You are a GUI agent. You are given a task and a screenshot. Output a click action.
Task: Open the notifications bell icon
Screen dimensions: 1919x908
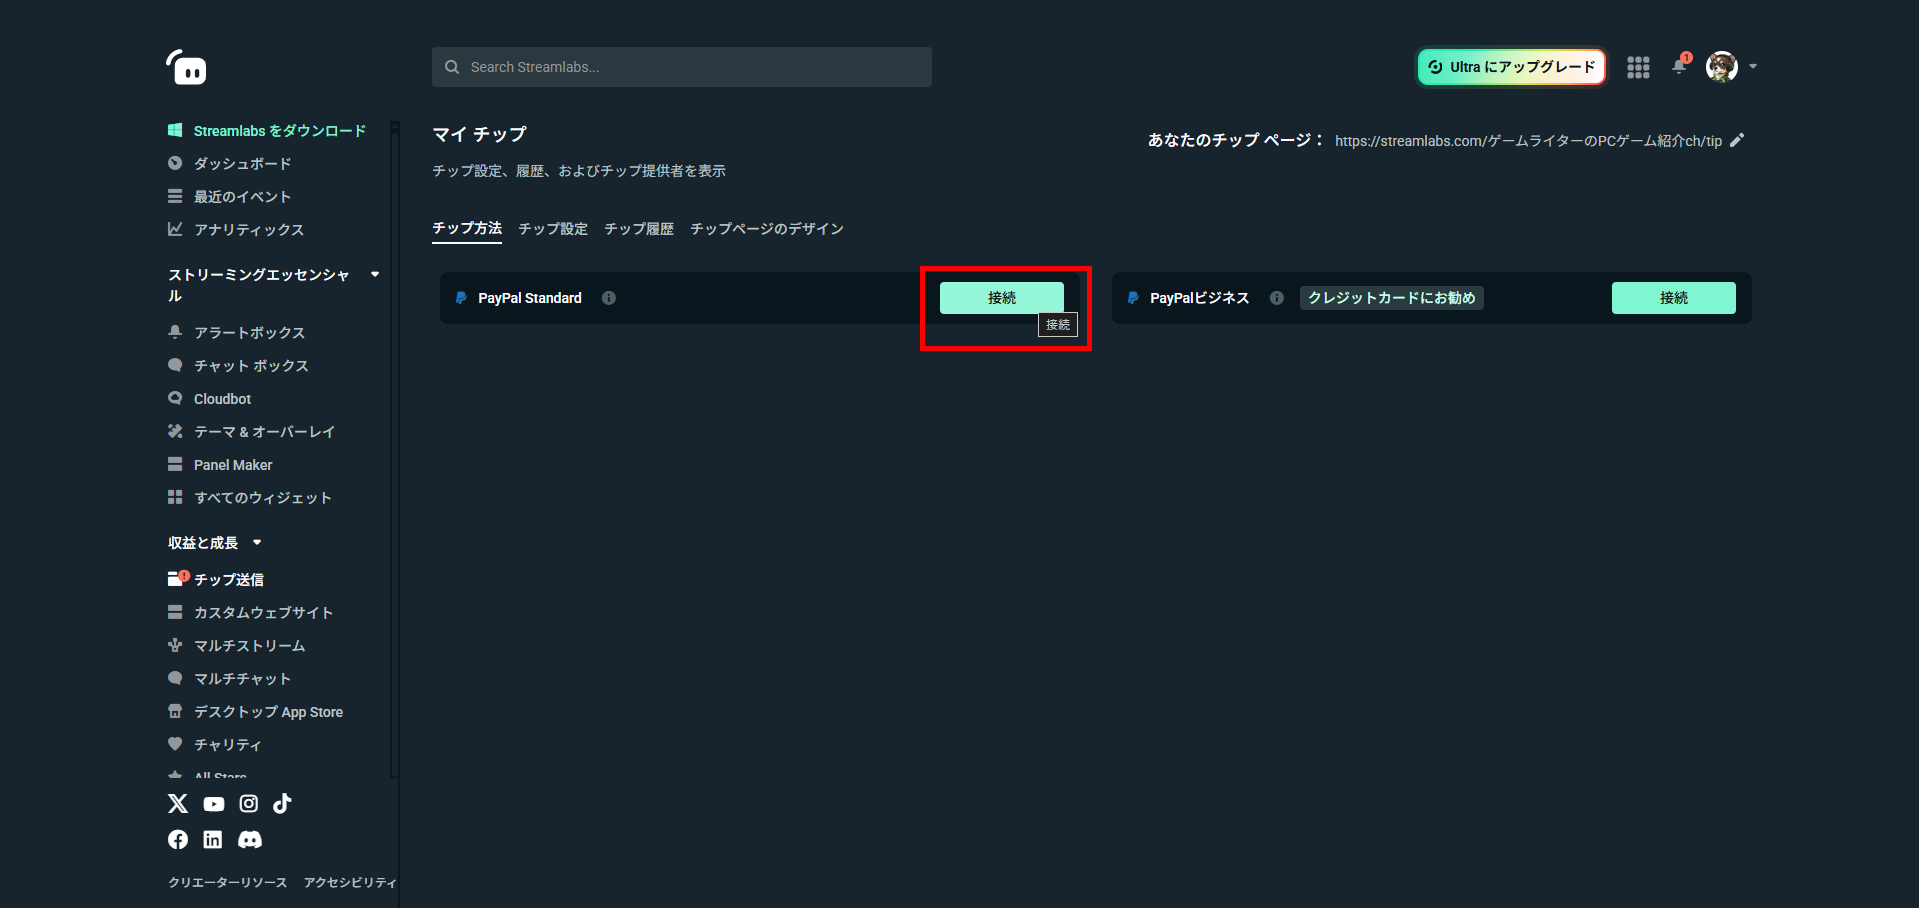[x=1680, y=67]
